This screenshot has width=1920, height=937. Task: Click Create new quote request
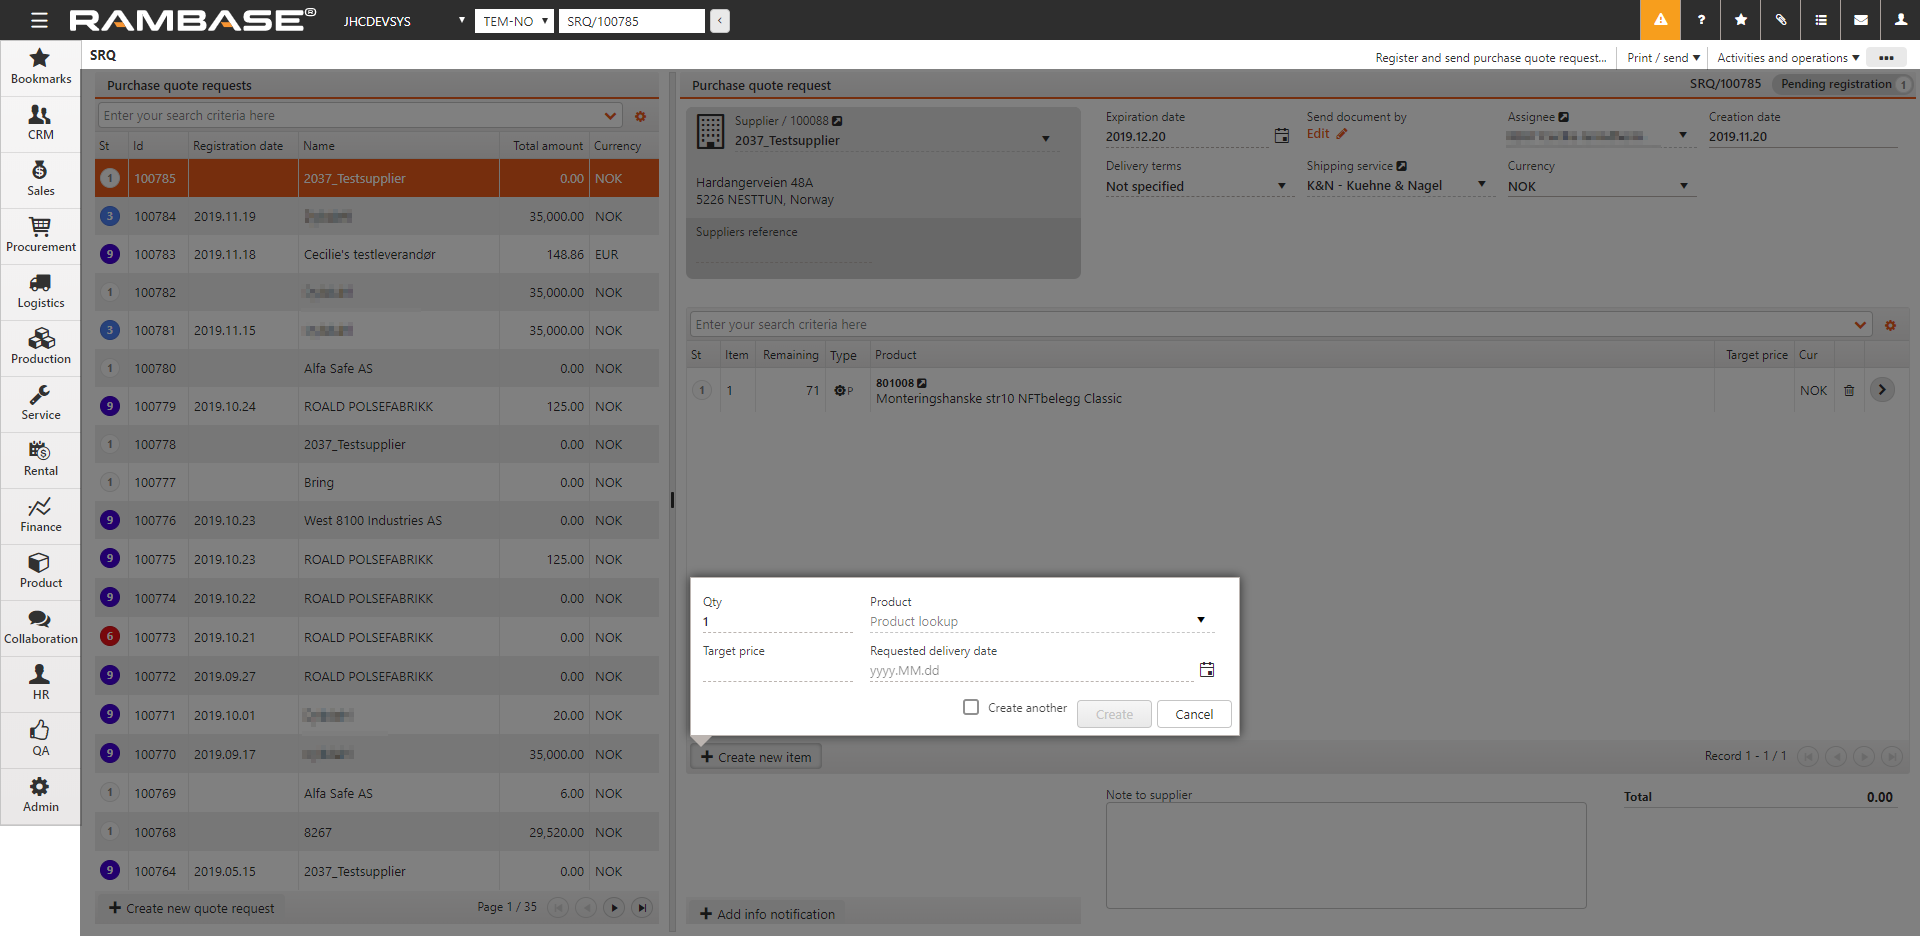click(191, 908)
